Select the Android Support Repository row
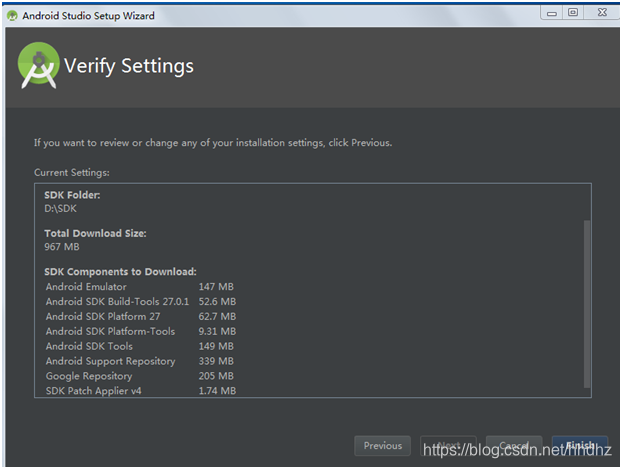Image resolution: width=622 pixels, height=469 pixels. click(140, 361)
